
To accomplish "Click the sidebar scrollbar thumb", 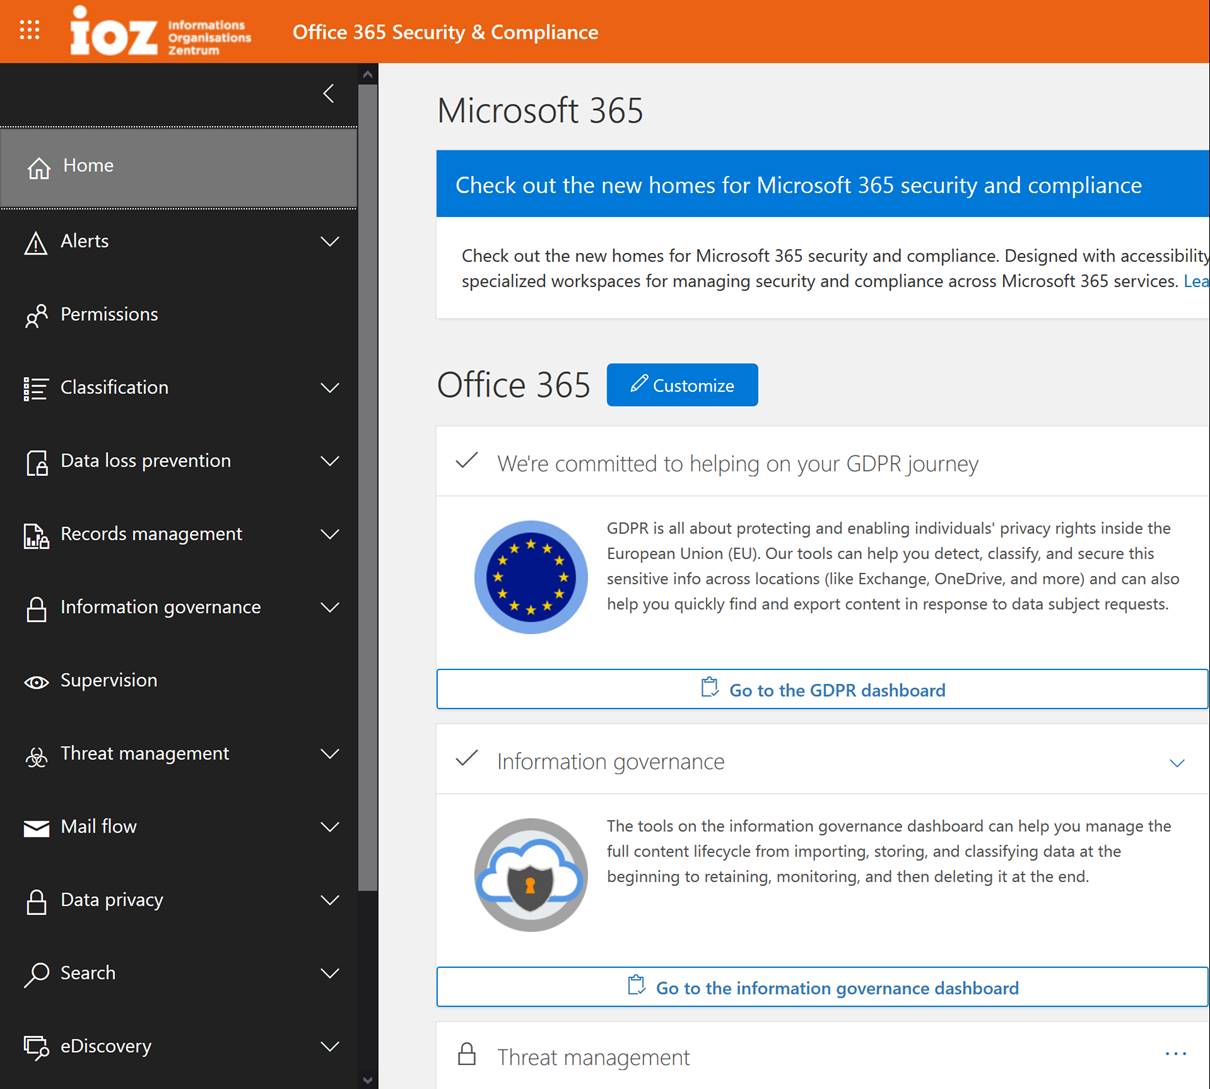I will tap(368, 488).
